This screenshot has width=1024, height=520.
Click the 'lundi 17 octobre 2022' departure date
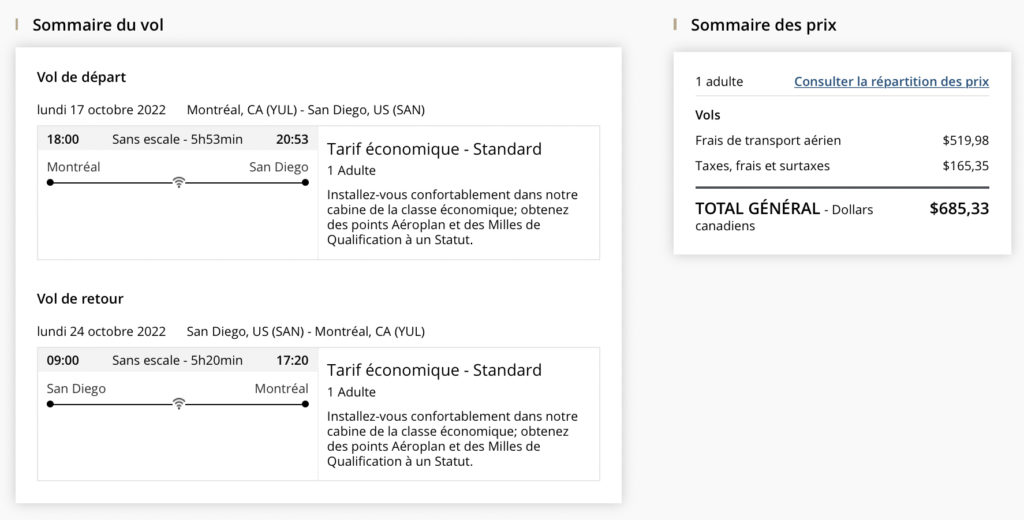click(101, 110)
